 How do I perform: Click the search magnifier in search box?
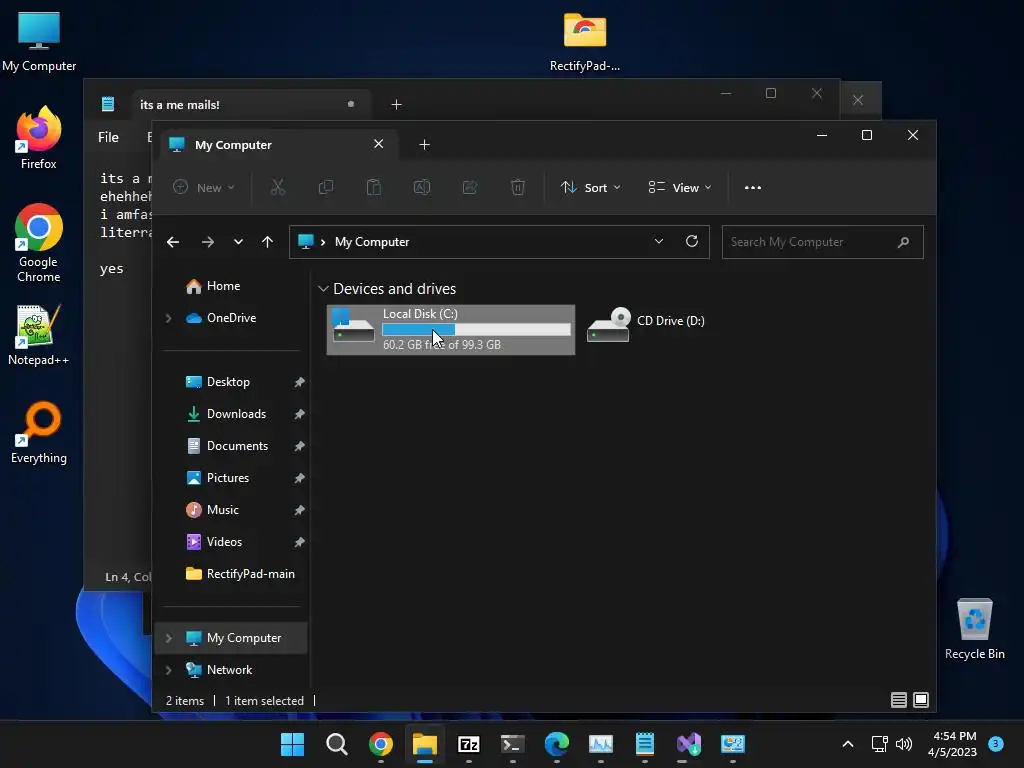coord(903,242)
